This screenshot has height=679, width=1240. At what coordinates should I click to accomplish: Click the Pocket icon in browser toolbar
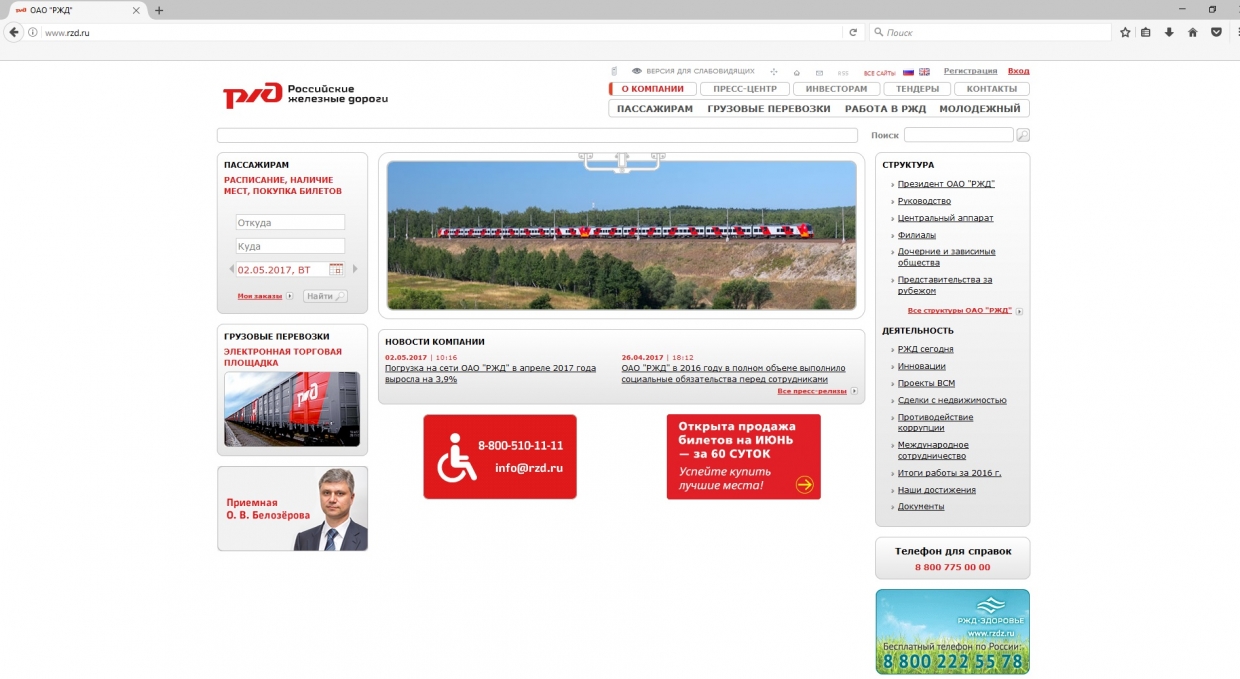1216,32
